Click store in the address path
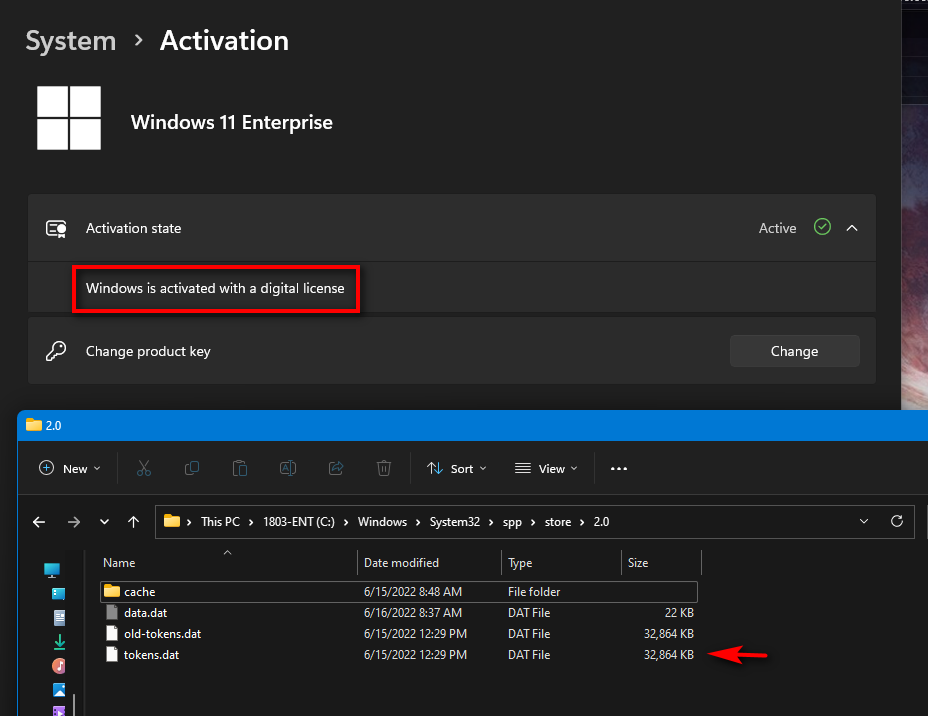The image size is (928, 716). click(x=558, y=522)
